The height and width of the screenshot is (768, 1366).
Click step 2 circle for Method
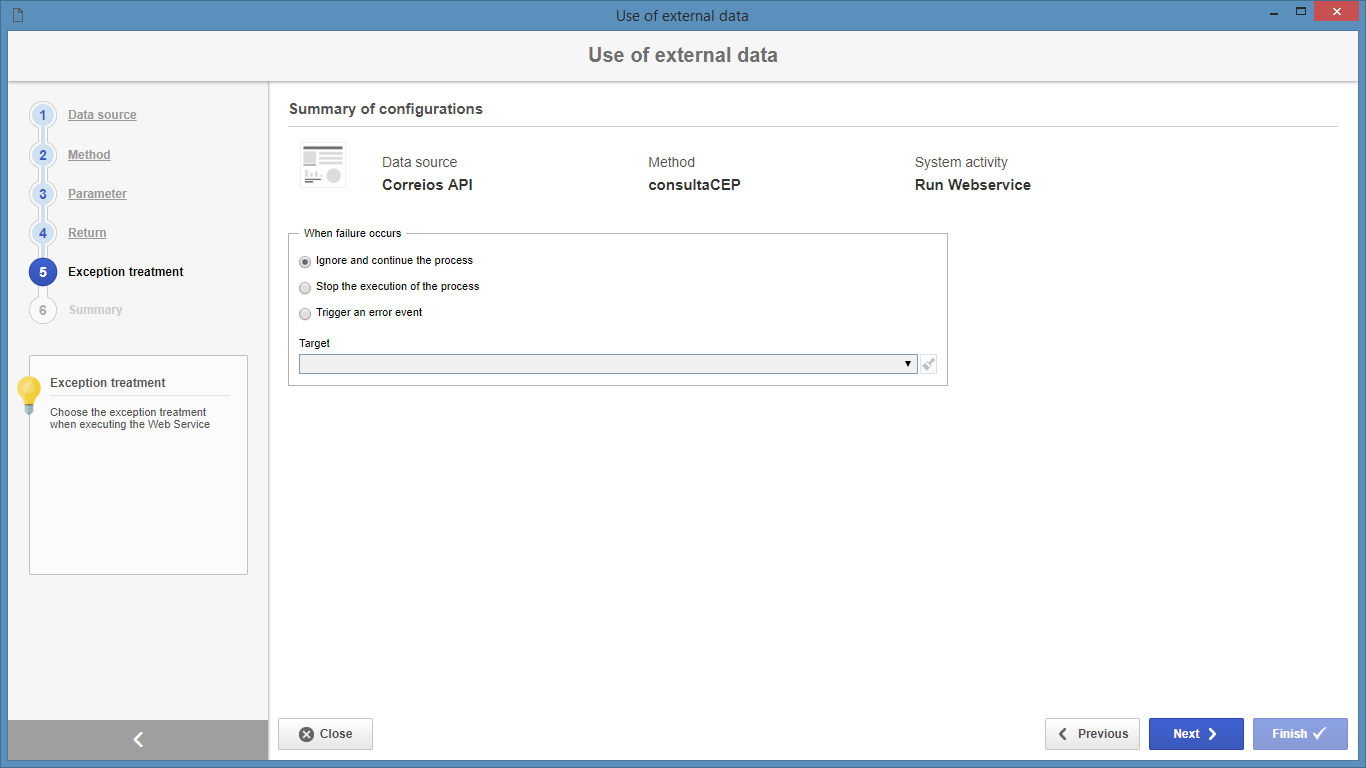(43, 155)
